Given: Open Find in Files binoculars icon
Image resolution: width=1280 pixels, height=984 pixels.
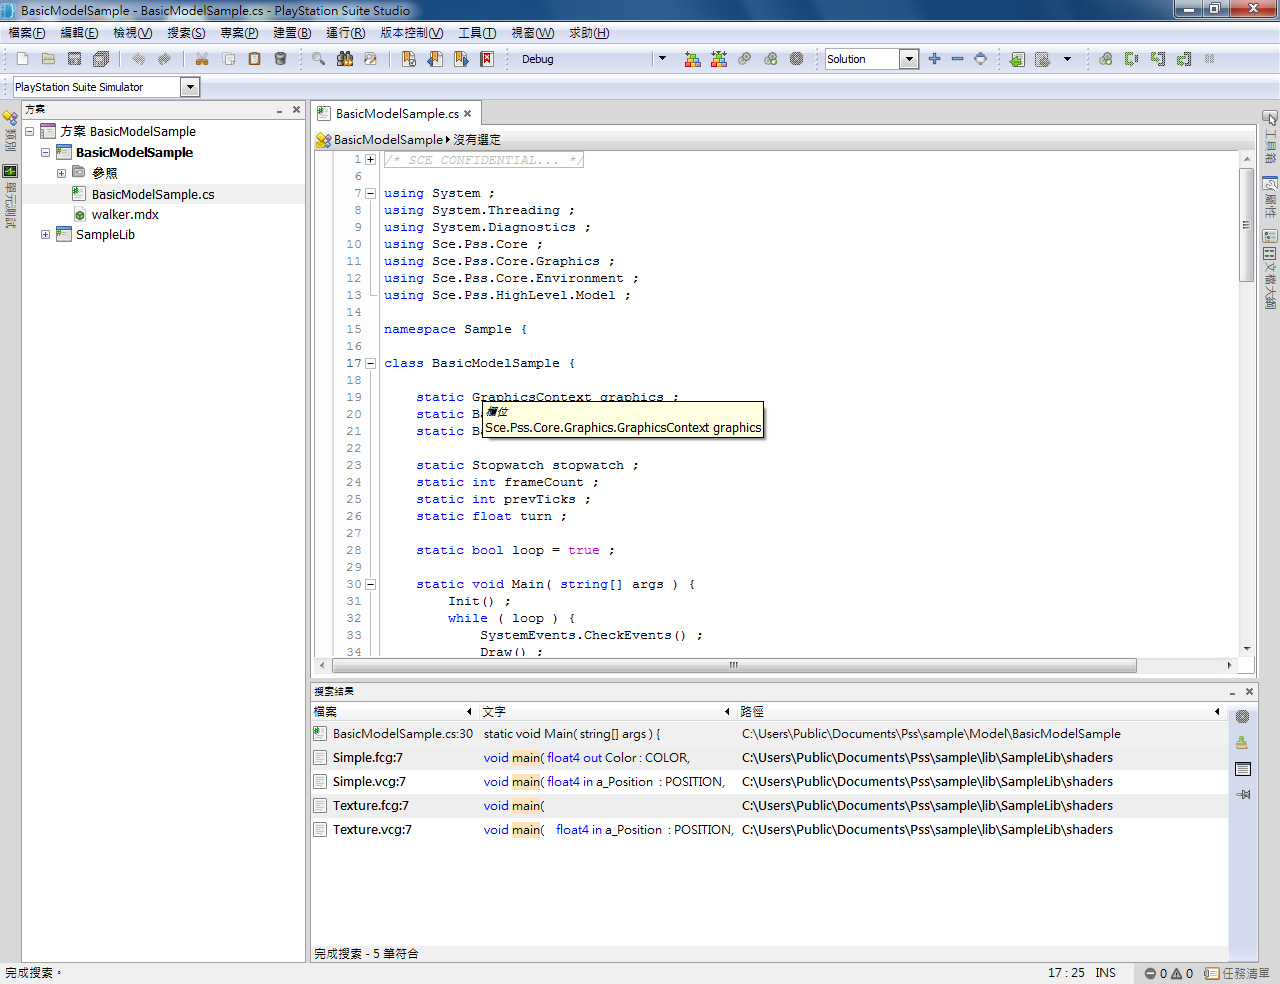Looking at the screenshot, I should click(344, 59).
